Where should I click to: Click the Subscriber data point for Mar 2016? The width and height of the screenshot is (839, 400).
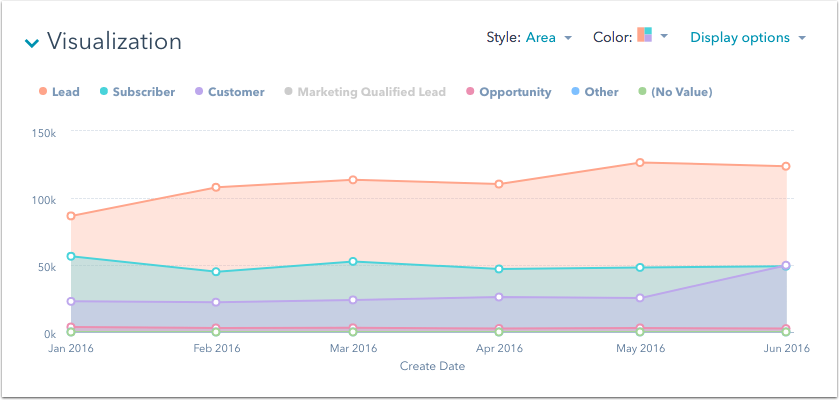point(353,261)
